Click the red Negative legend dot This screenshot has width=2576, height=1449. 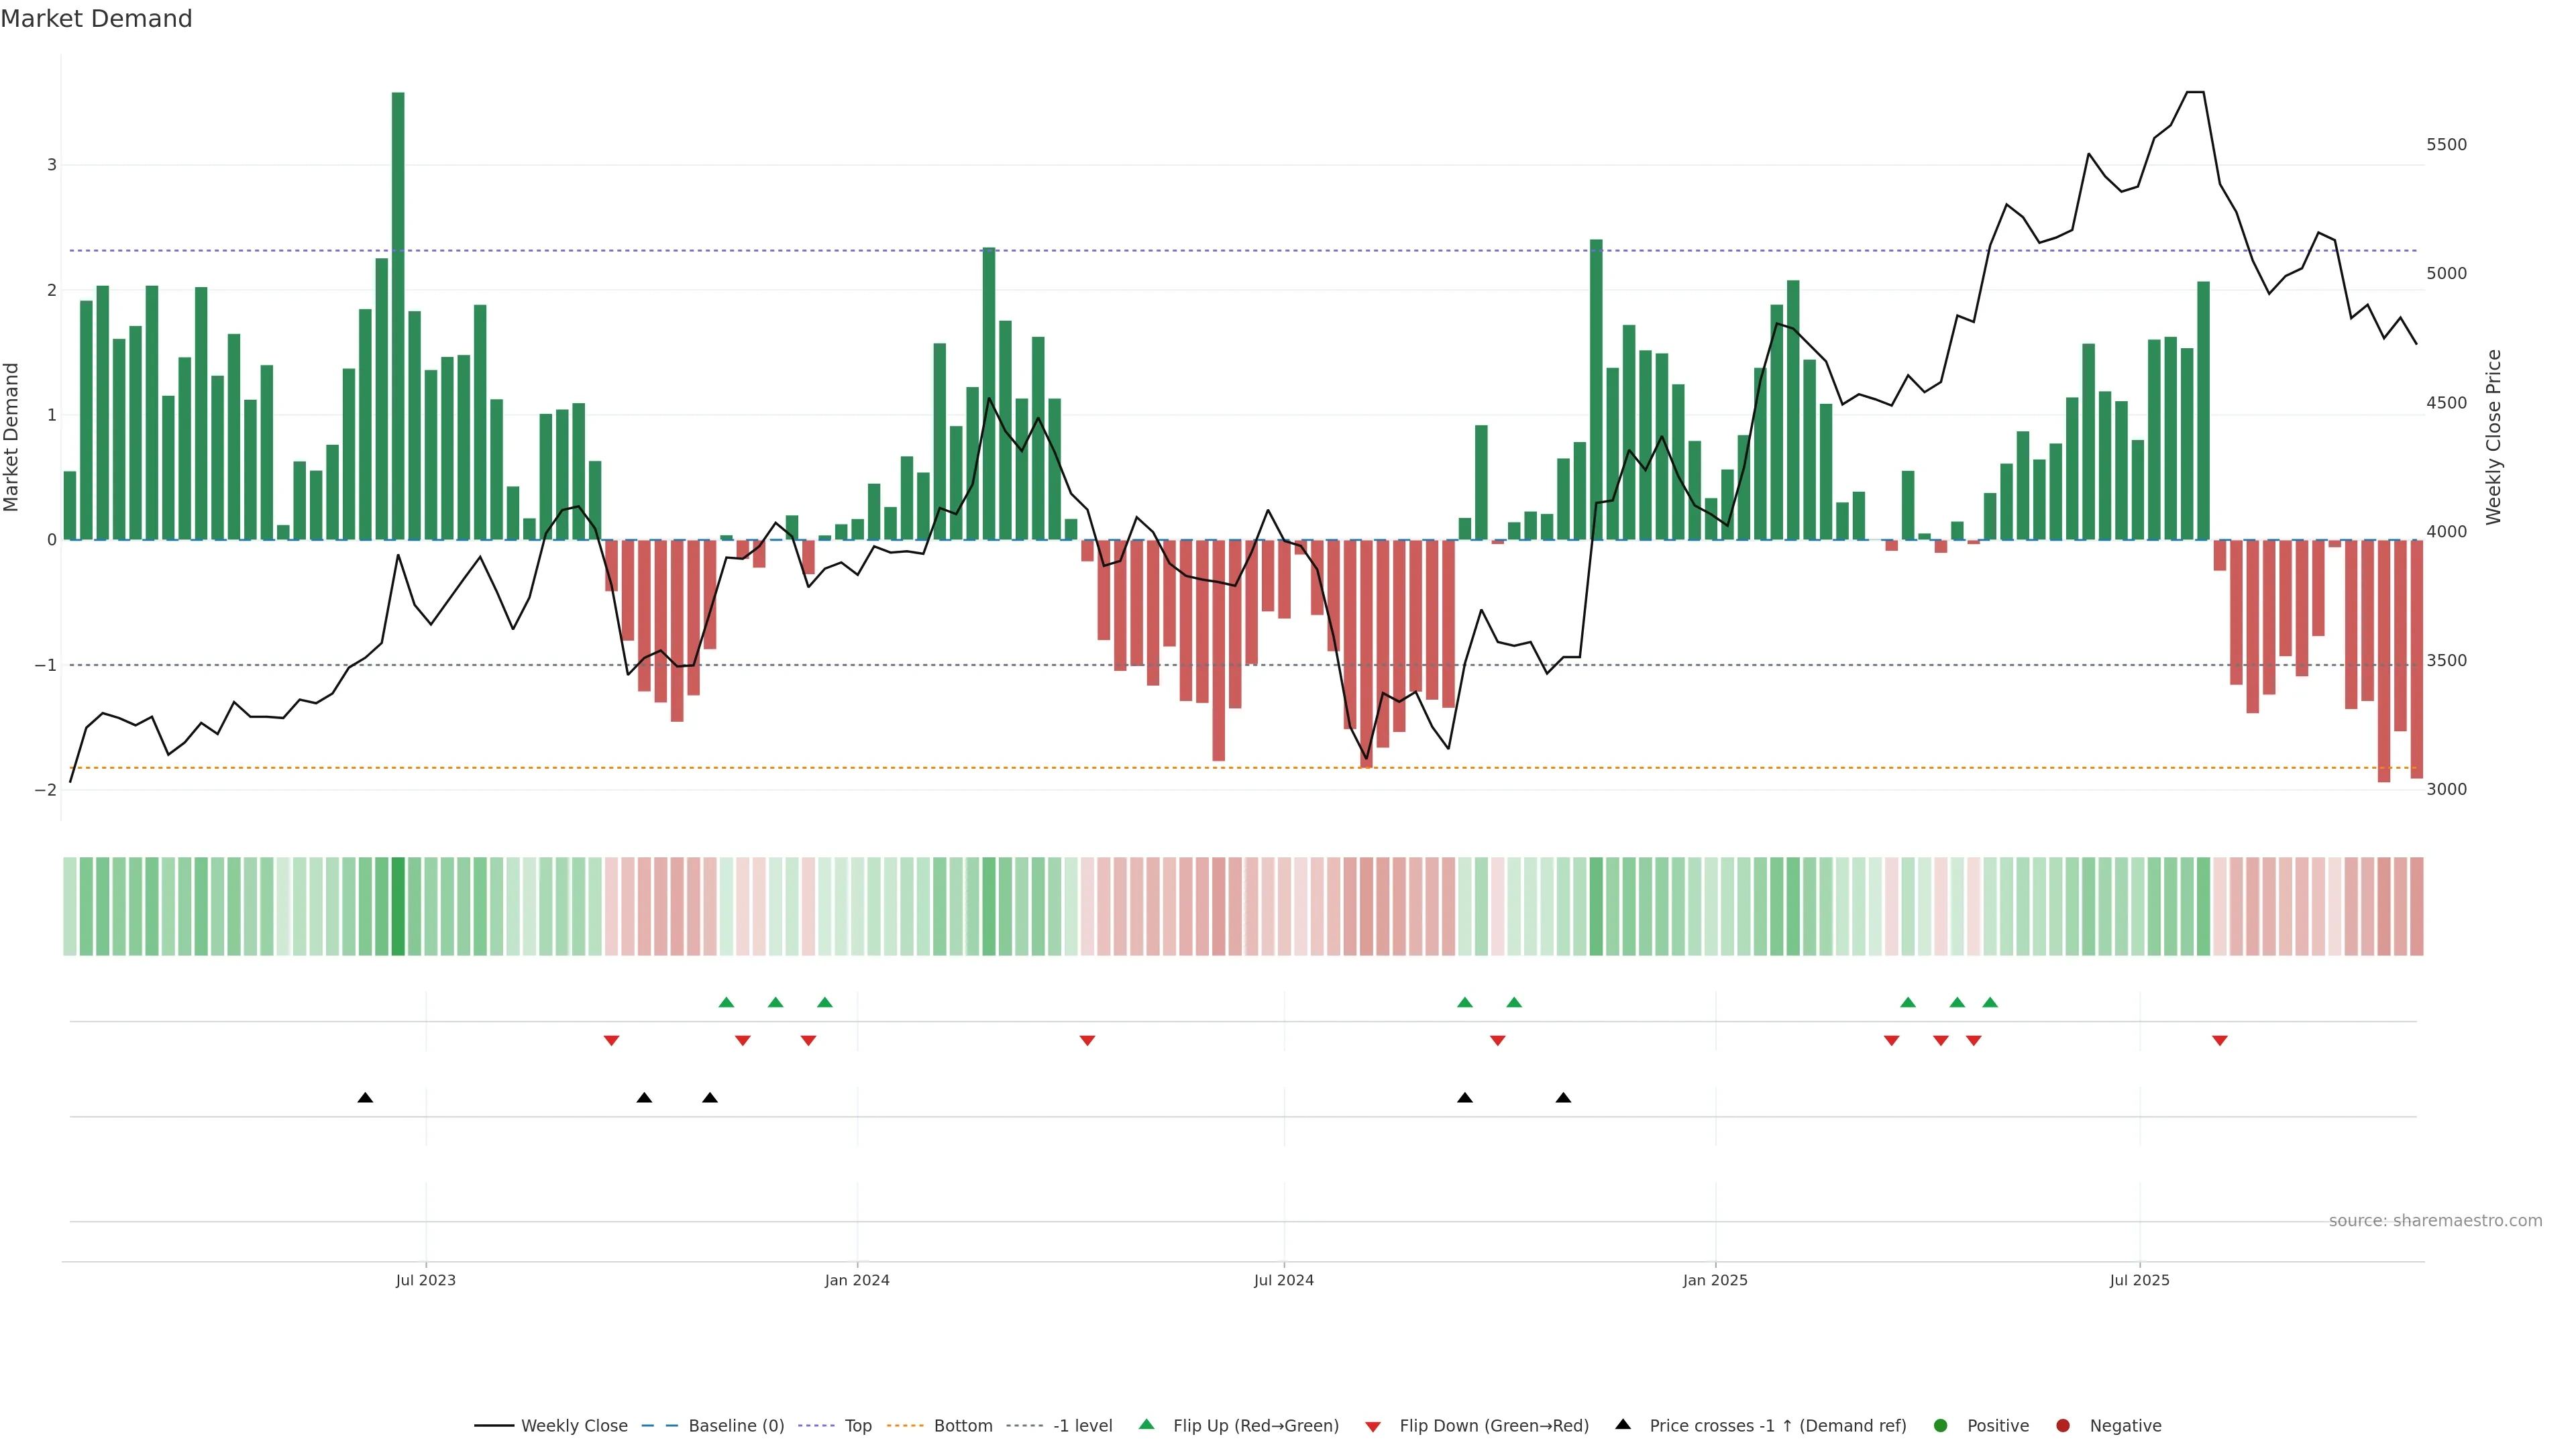[x=2063, y=1425]
